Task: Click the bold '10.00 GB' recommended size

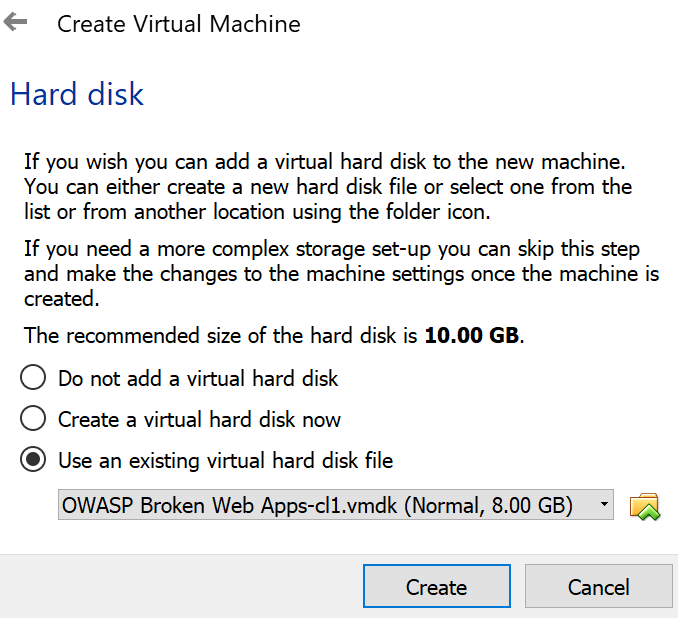Action: (472, 335)
